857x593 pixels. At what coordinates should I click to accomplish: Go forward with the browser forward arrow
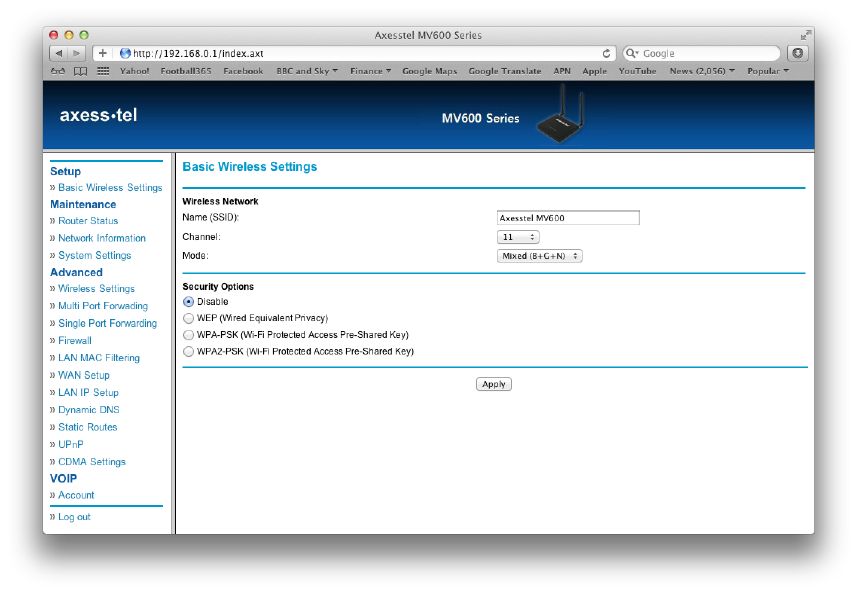[77, 53]
